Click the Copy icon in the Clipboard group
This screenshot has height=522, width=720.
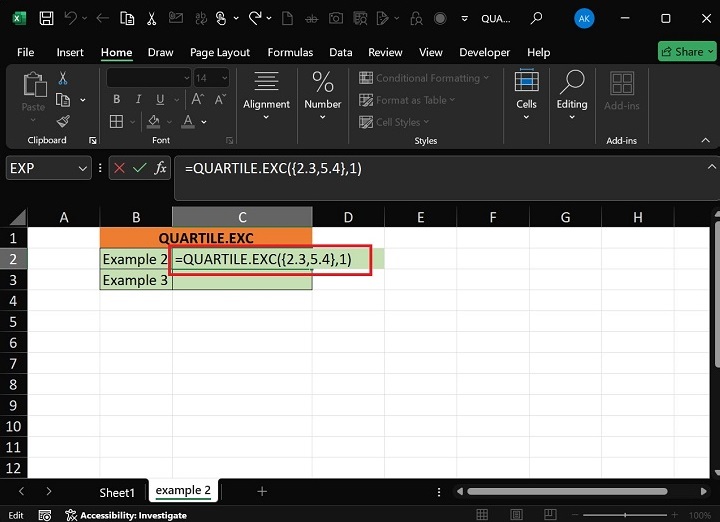coord(63,100)
